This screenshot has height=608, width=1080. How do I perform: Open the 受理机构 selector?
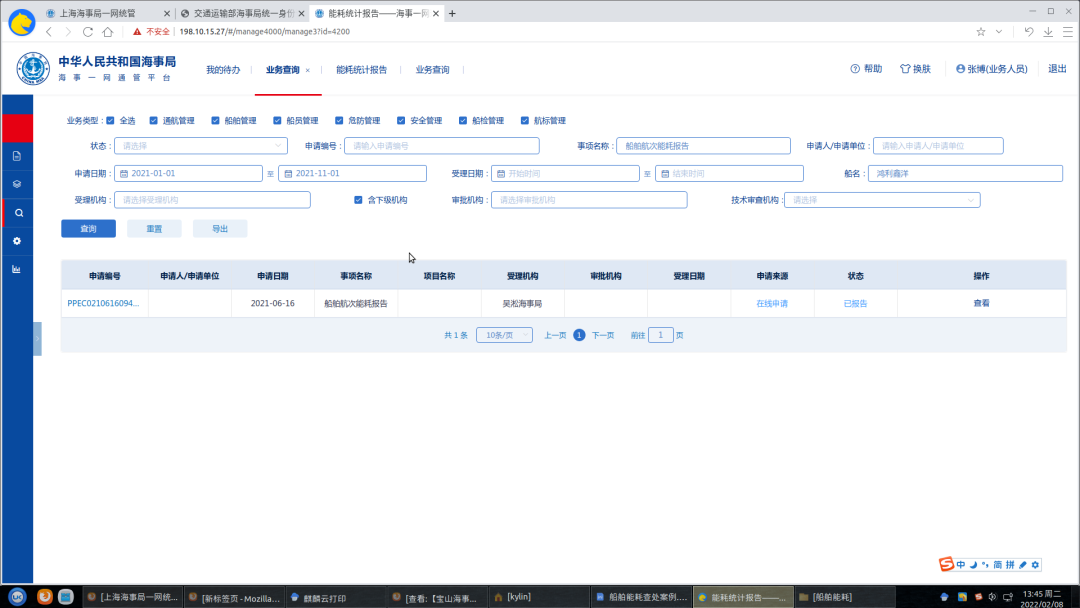tap(212, 200)
